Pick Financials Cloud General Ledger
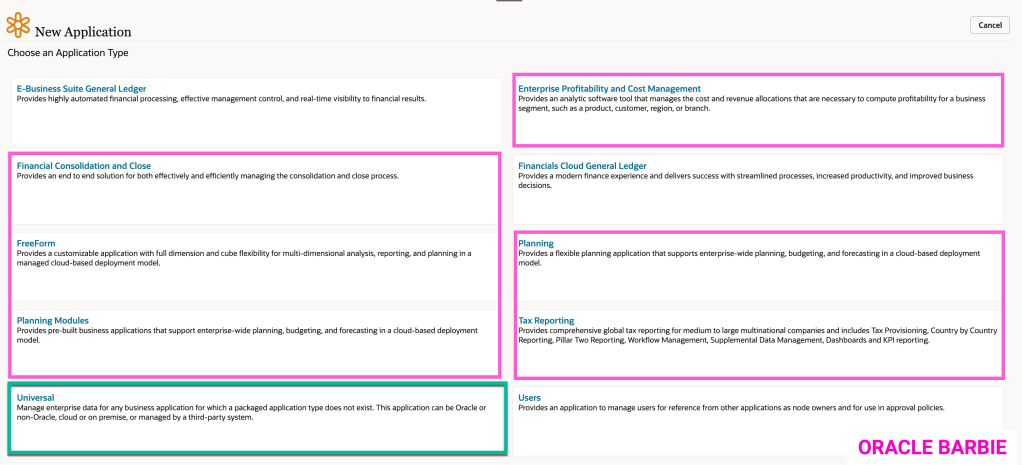1022x465 pixels. [582, 166]
